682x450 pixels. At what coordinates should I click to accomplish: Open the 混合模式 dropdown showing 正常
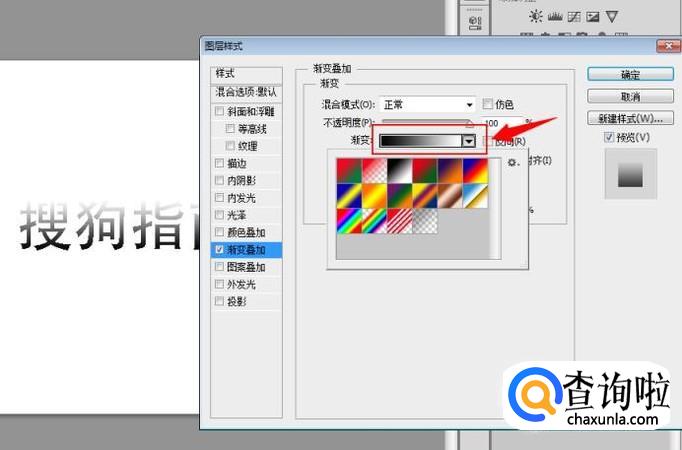coord(427,105)
